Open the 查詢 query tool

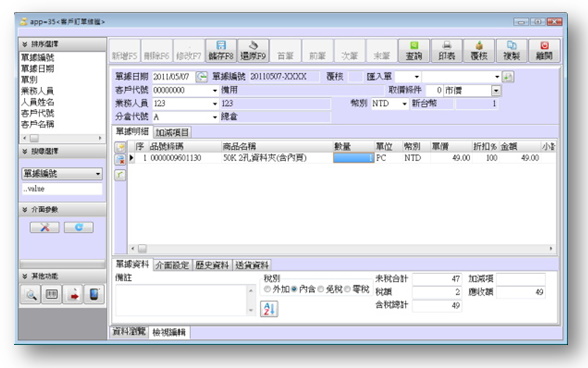click(x=414, y=50)
